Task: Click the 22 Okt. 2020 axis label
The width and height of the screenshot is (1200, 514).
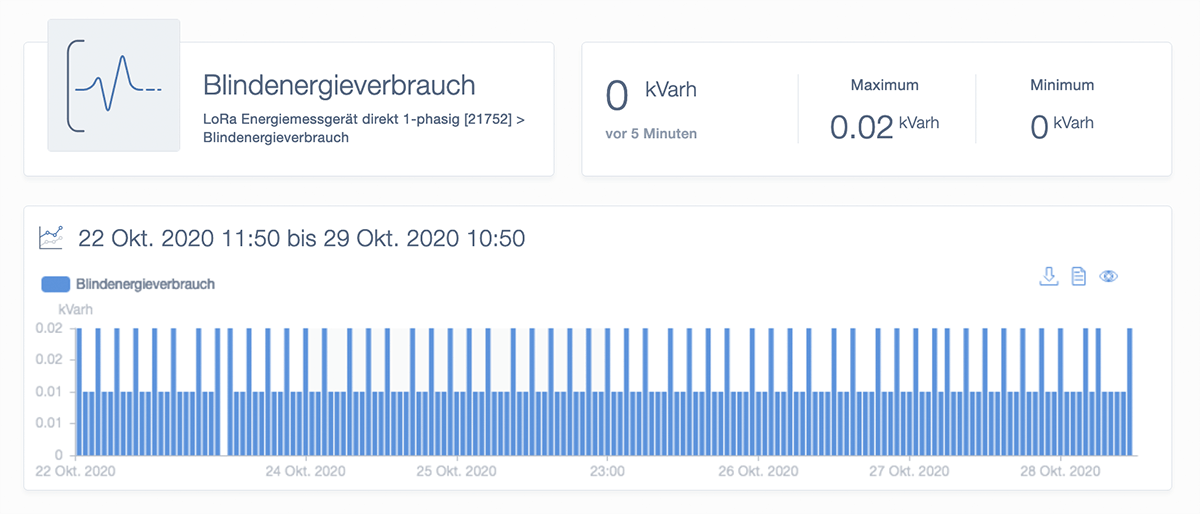Action: coord(75,471)
